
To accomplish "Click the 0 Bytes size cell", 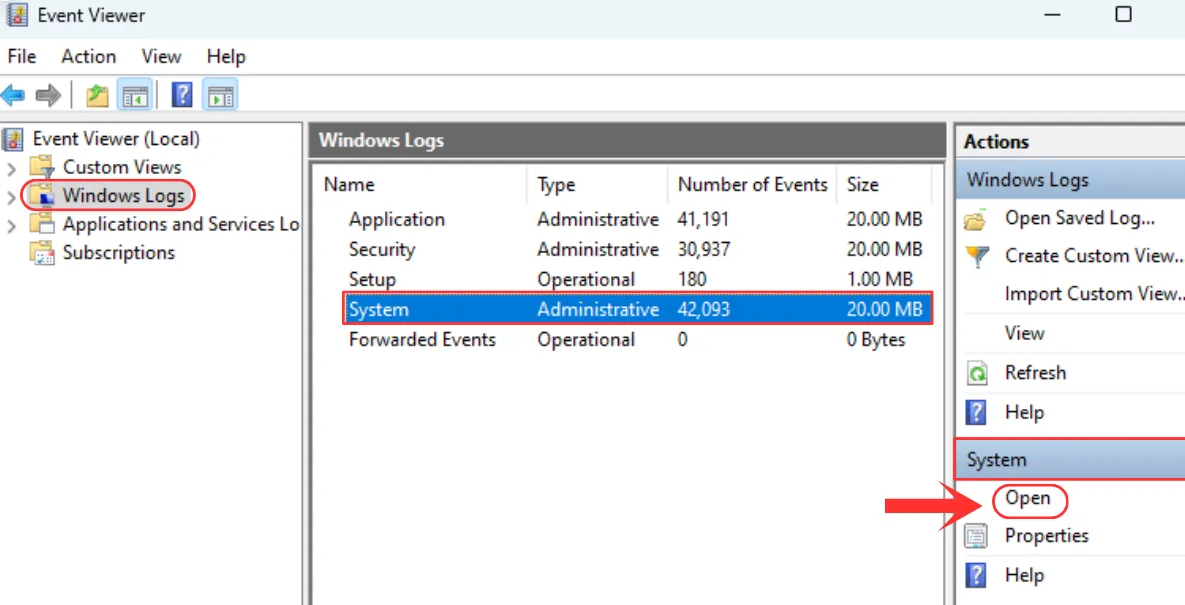I will 876,340.
